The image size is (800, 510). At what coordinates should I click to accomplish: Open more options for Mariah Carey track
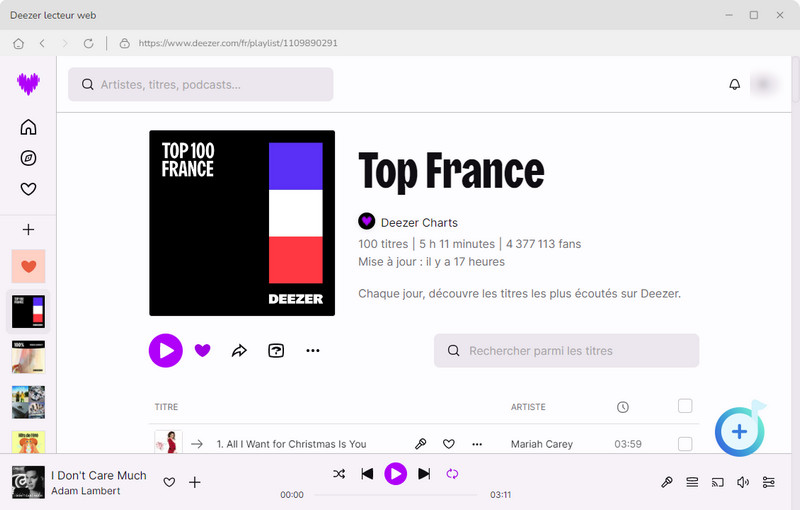click(x=477, y=444)
